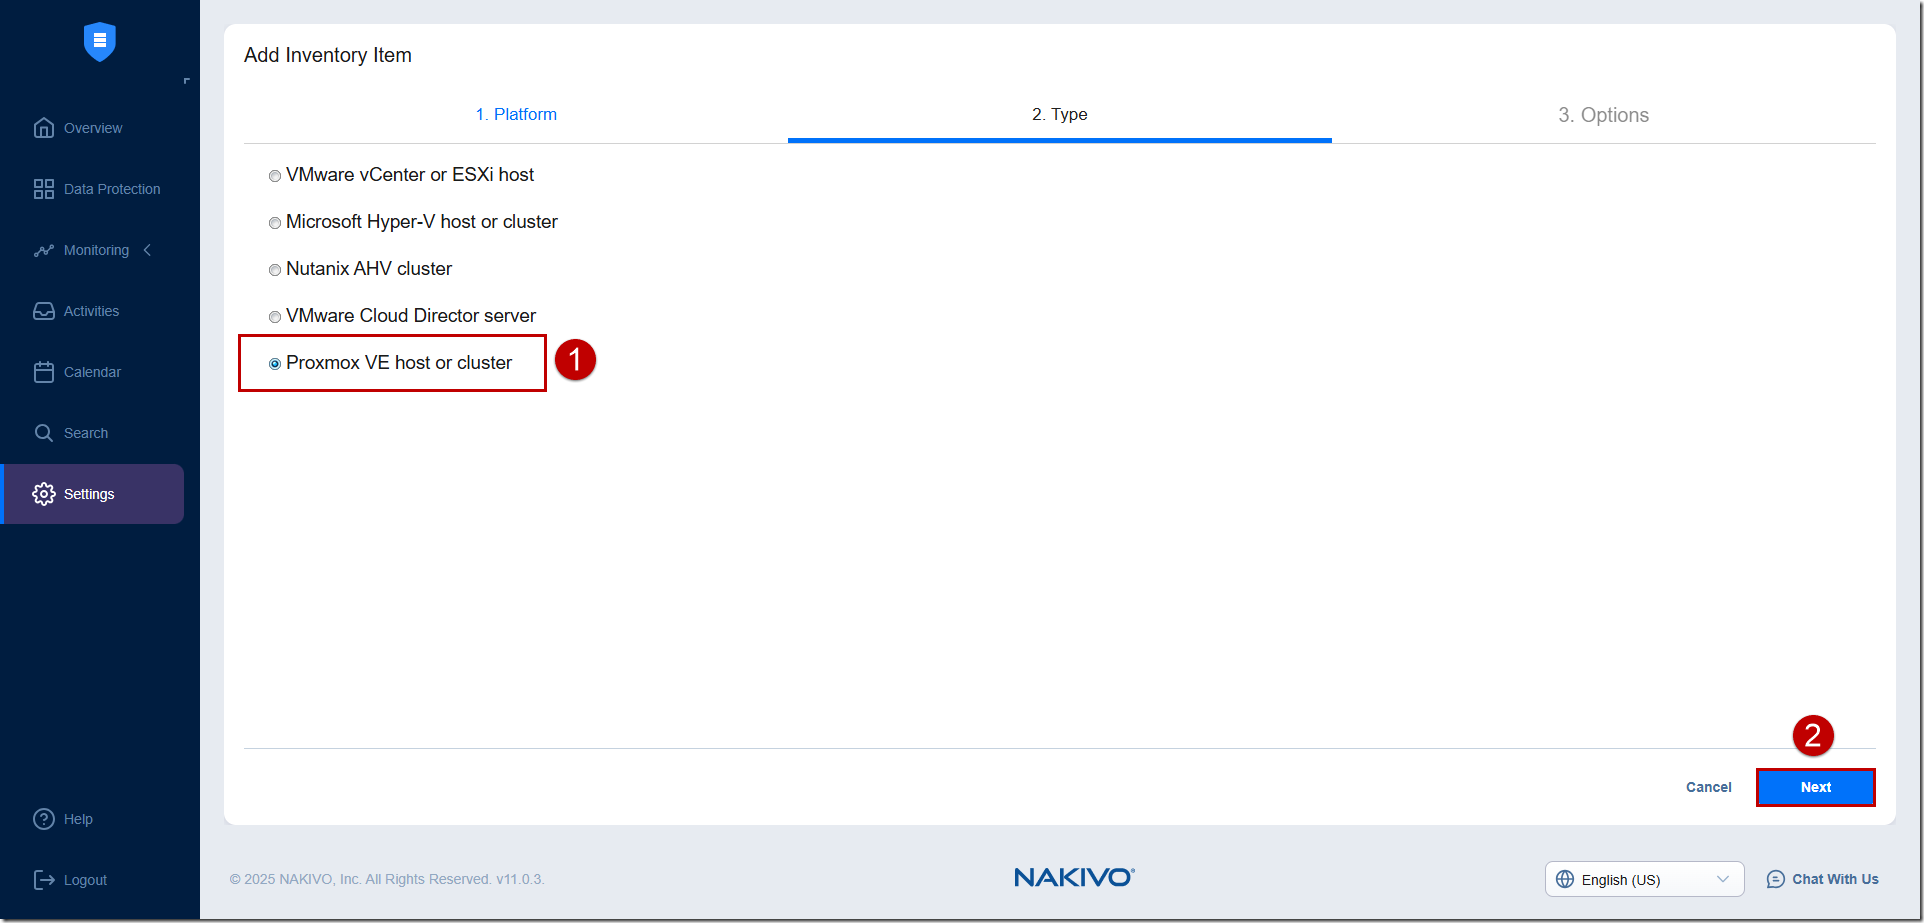Open the Data Protection menu item
1924x923 pixels.
[x=112, y=189]
